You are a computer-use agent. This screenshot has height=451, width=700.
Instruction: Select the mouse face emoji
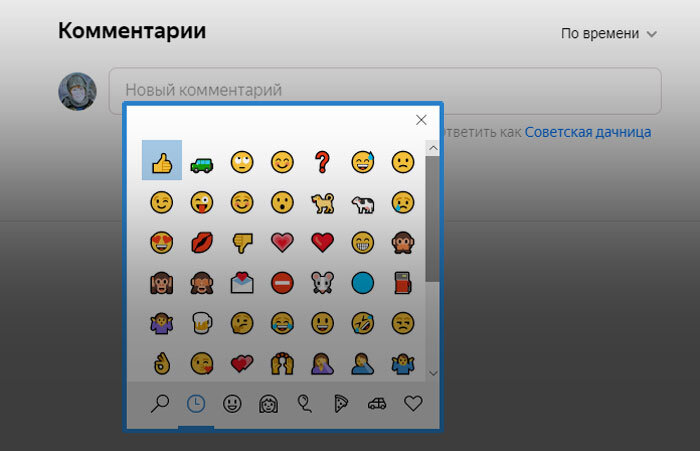pyautogui.click(x=322, y=283)
